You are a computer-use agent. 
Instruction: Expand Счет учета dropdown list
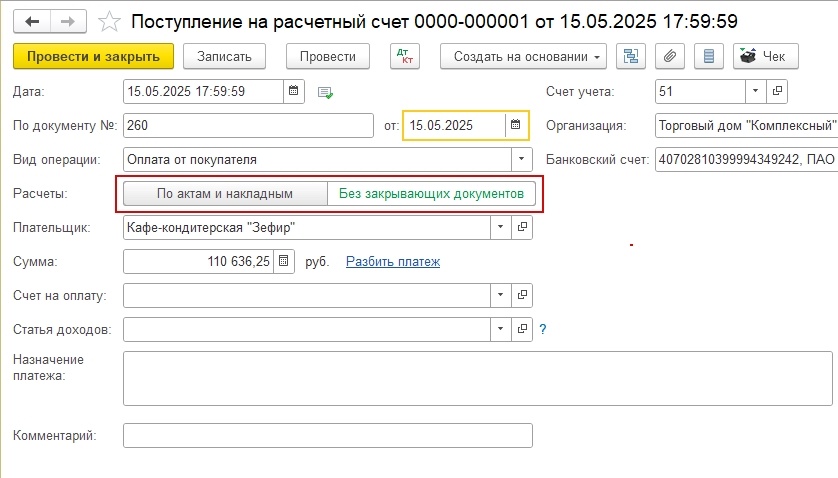[x=756, y=91]
